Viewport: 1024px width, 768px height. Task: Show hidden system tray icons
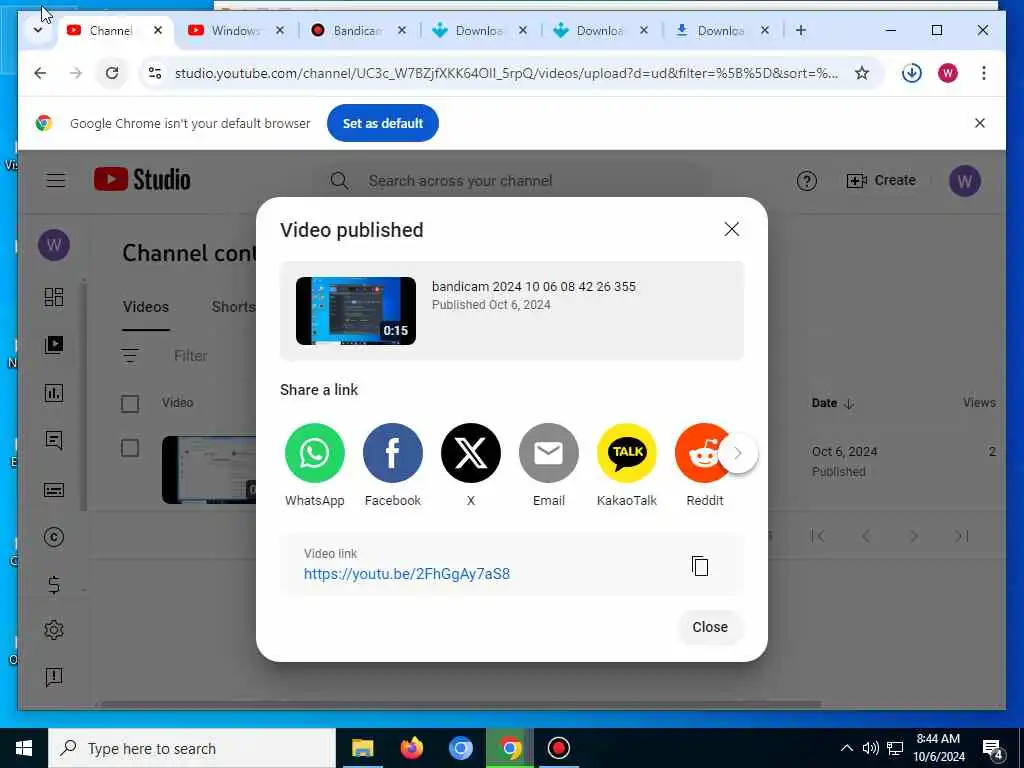(x=846, y=748)
